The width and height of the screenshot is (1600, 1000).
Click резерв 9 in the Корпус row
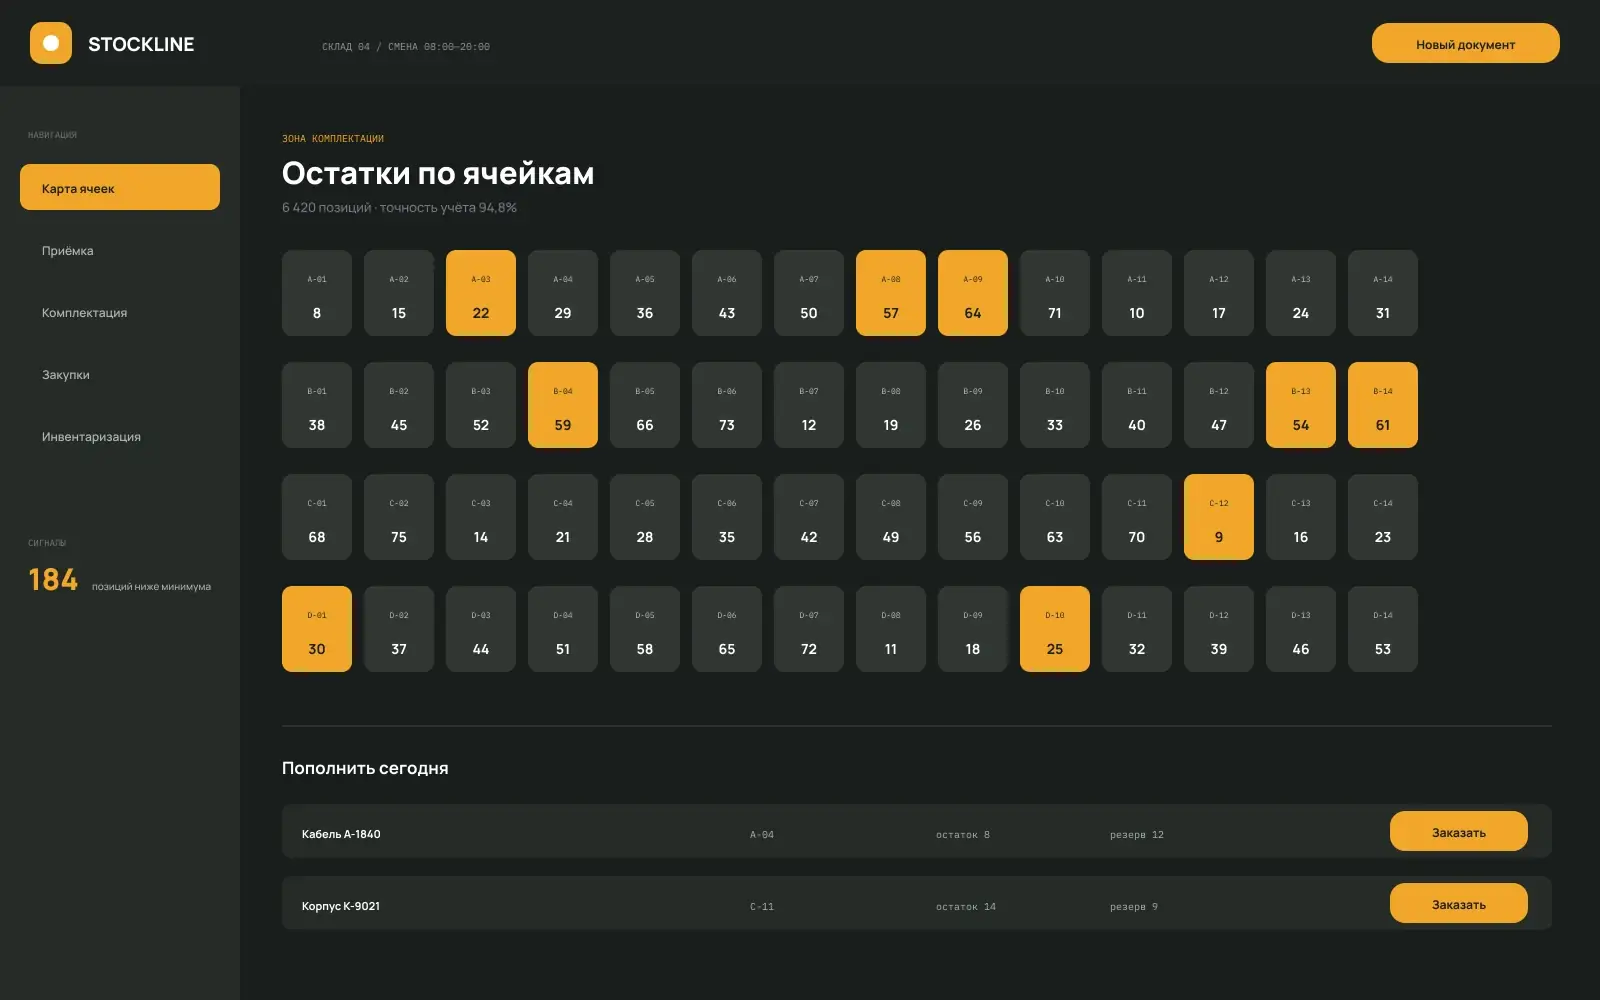click(1134, 906)
